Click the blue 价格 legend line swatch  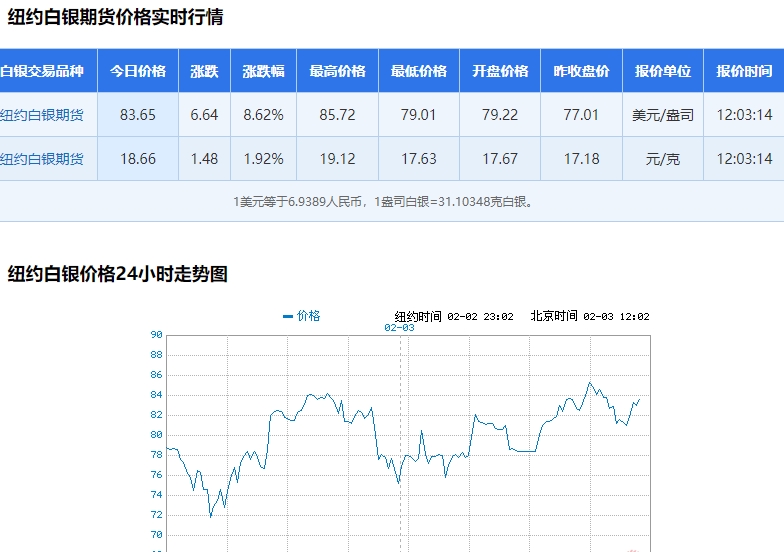288,316
